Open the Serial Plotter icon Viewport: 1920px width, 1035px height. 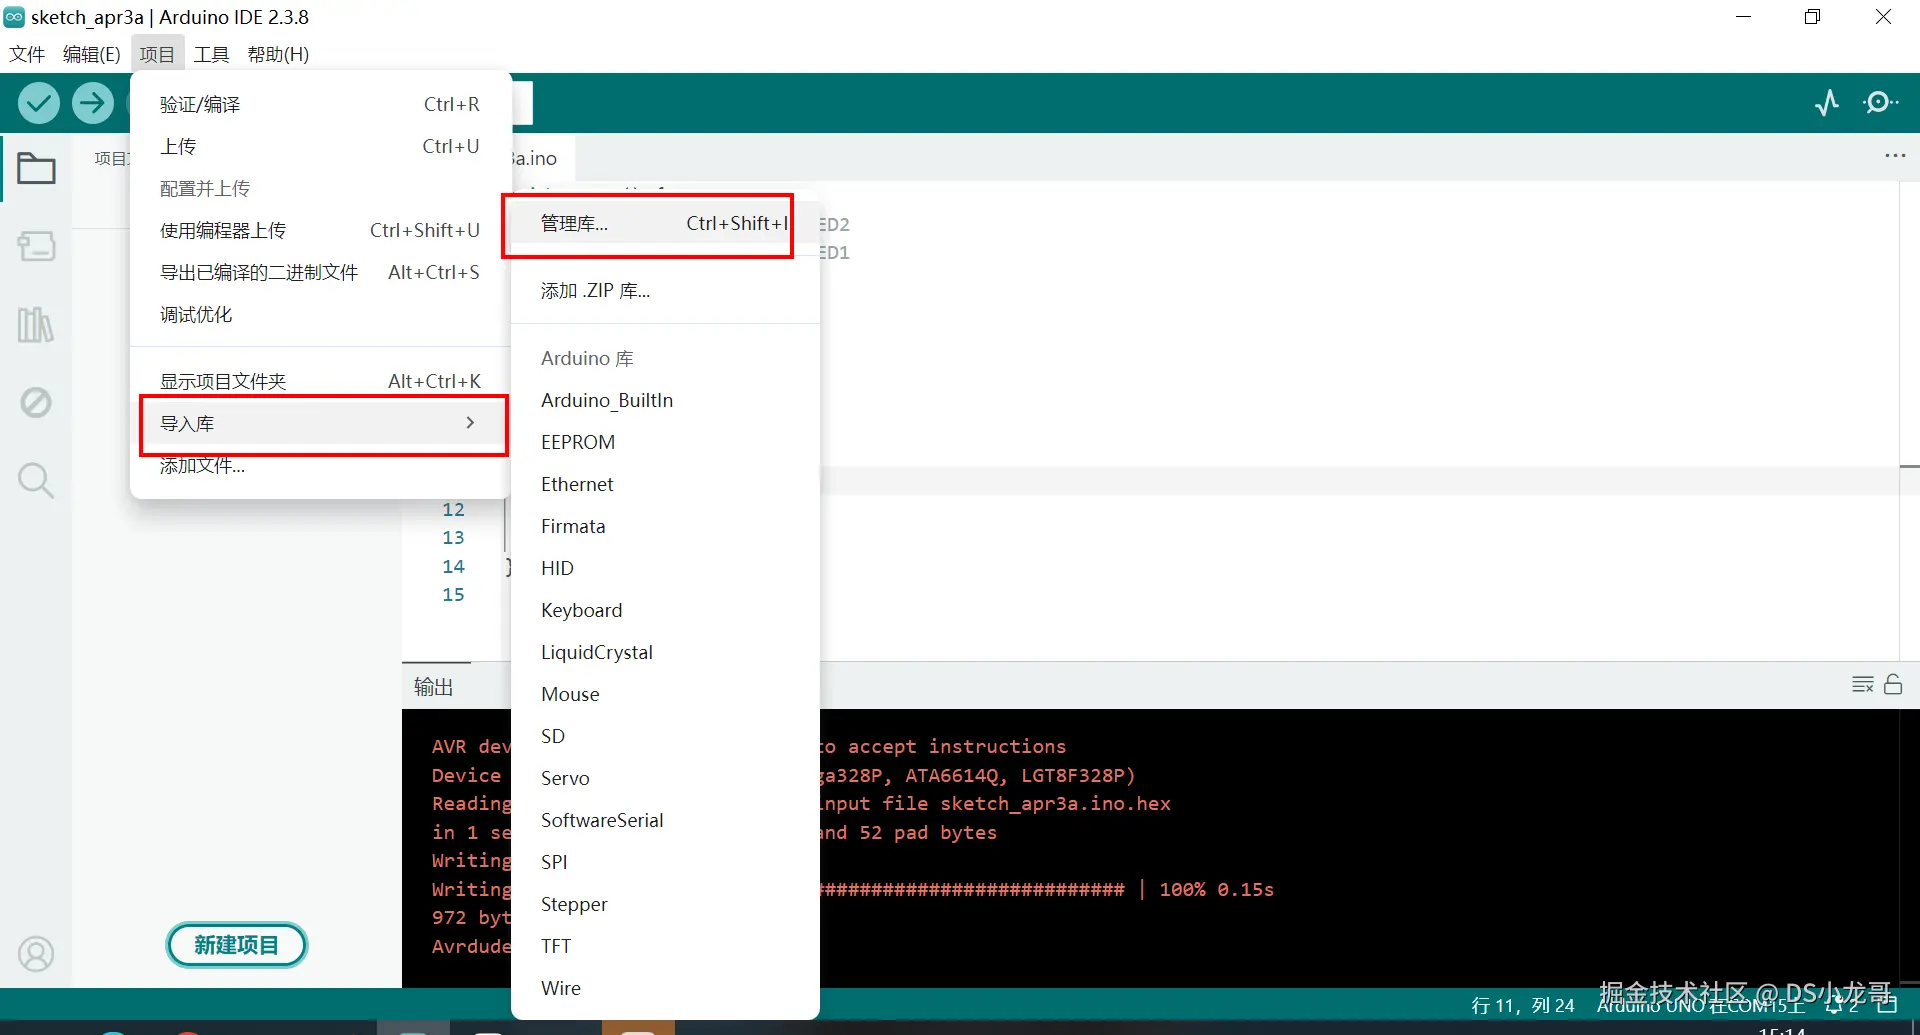pyautogui.click(x=1827, y=103)
